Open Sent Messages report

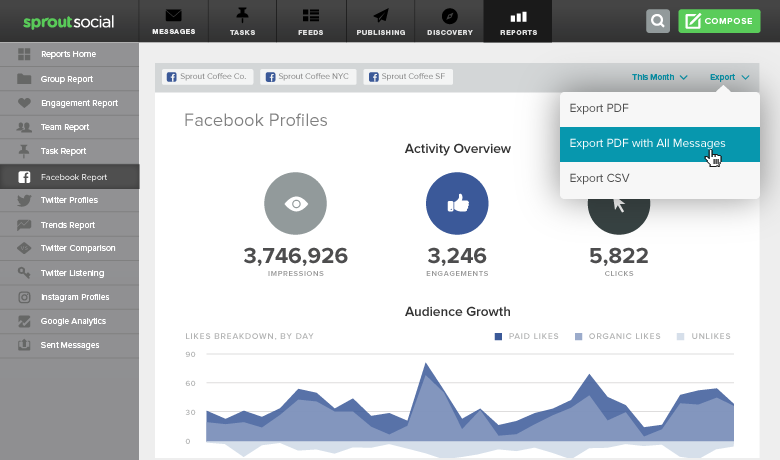(70, 345)
